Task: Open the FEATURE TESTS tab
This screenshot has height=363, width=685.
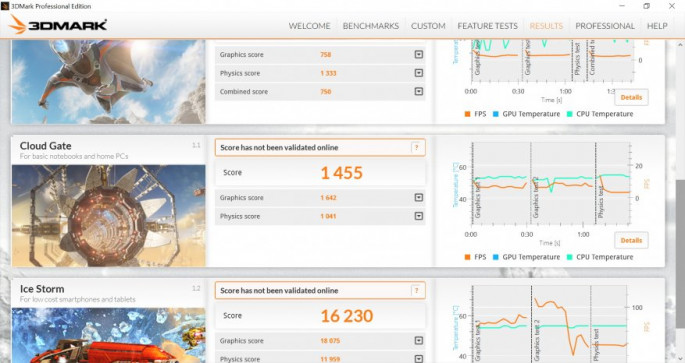Action: pos(487,26)
